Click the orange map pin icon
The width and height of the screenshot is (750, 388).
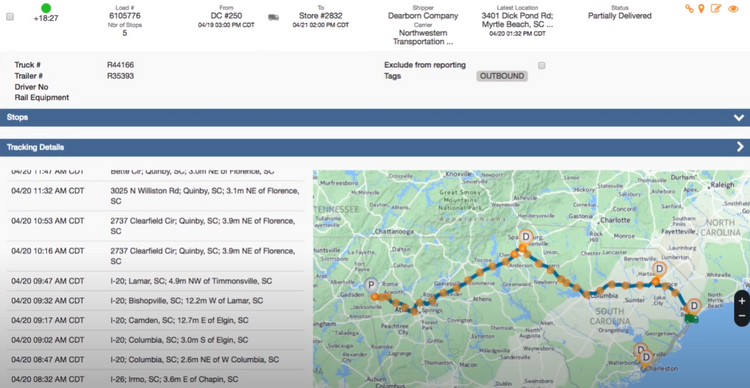click(x=701, y=9)
